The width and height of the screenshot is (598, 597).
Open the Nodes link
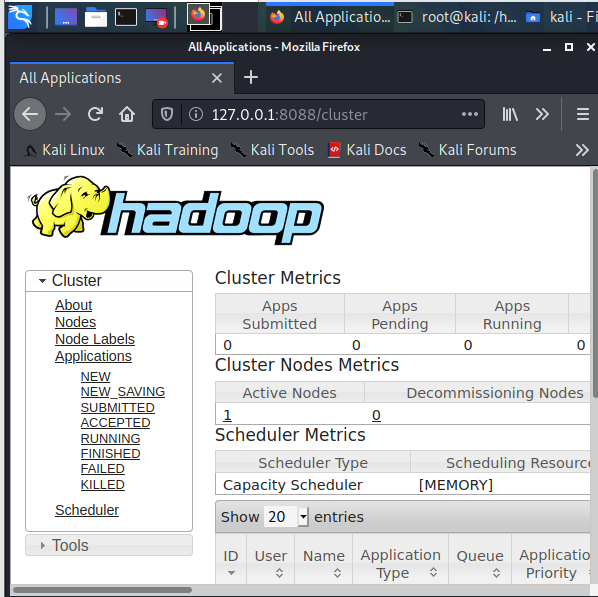(x=76, y=322)
